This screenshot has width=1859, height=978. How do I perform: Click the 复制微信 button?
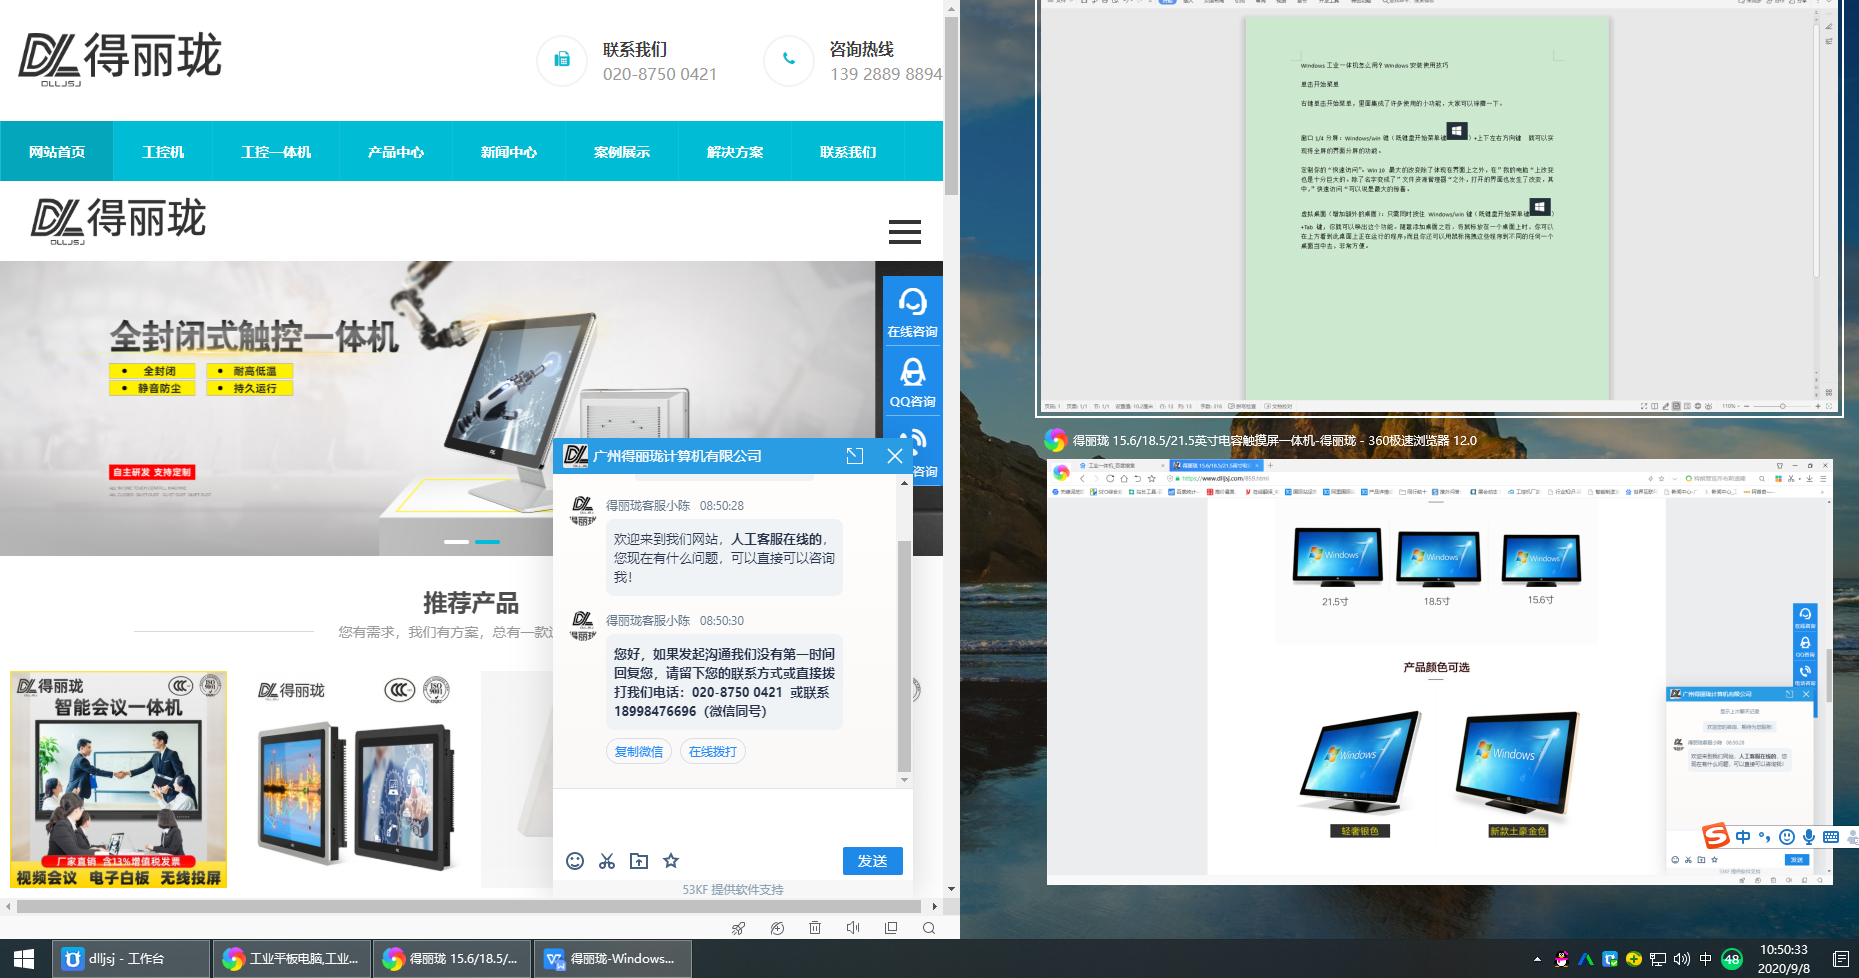pyautogui.click(x=638, y=751)
